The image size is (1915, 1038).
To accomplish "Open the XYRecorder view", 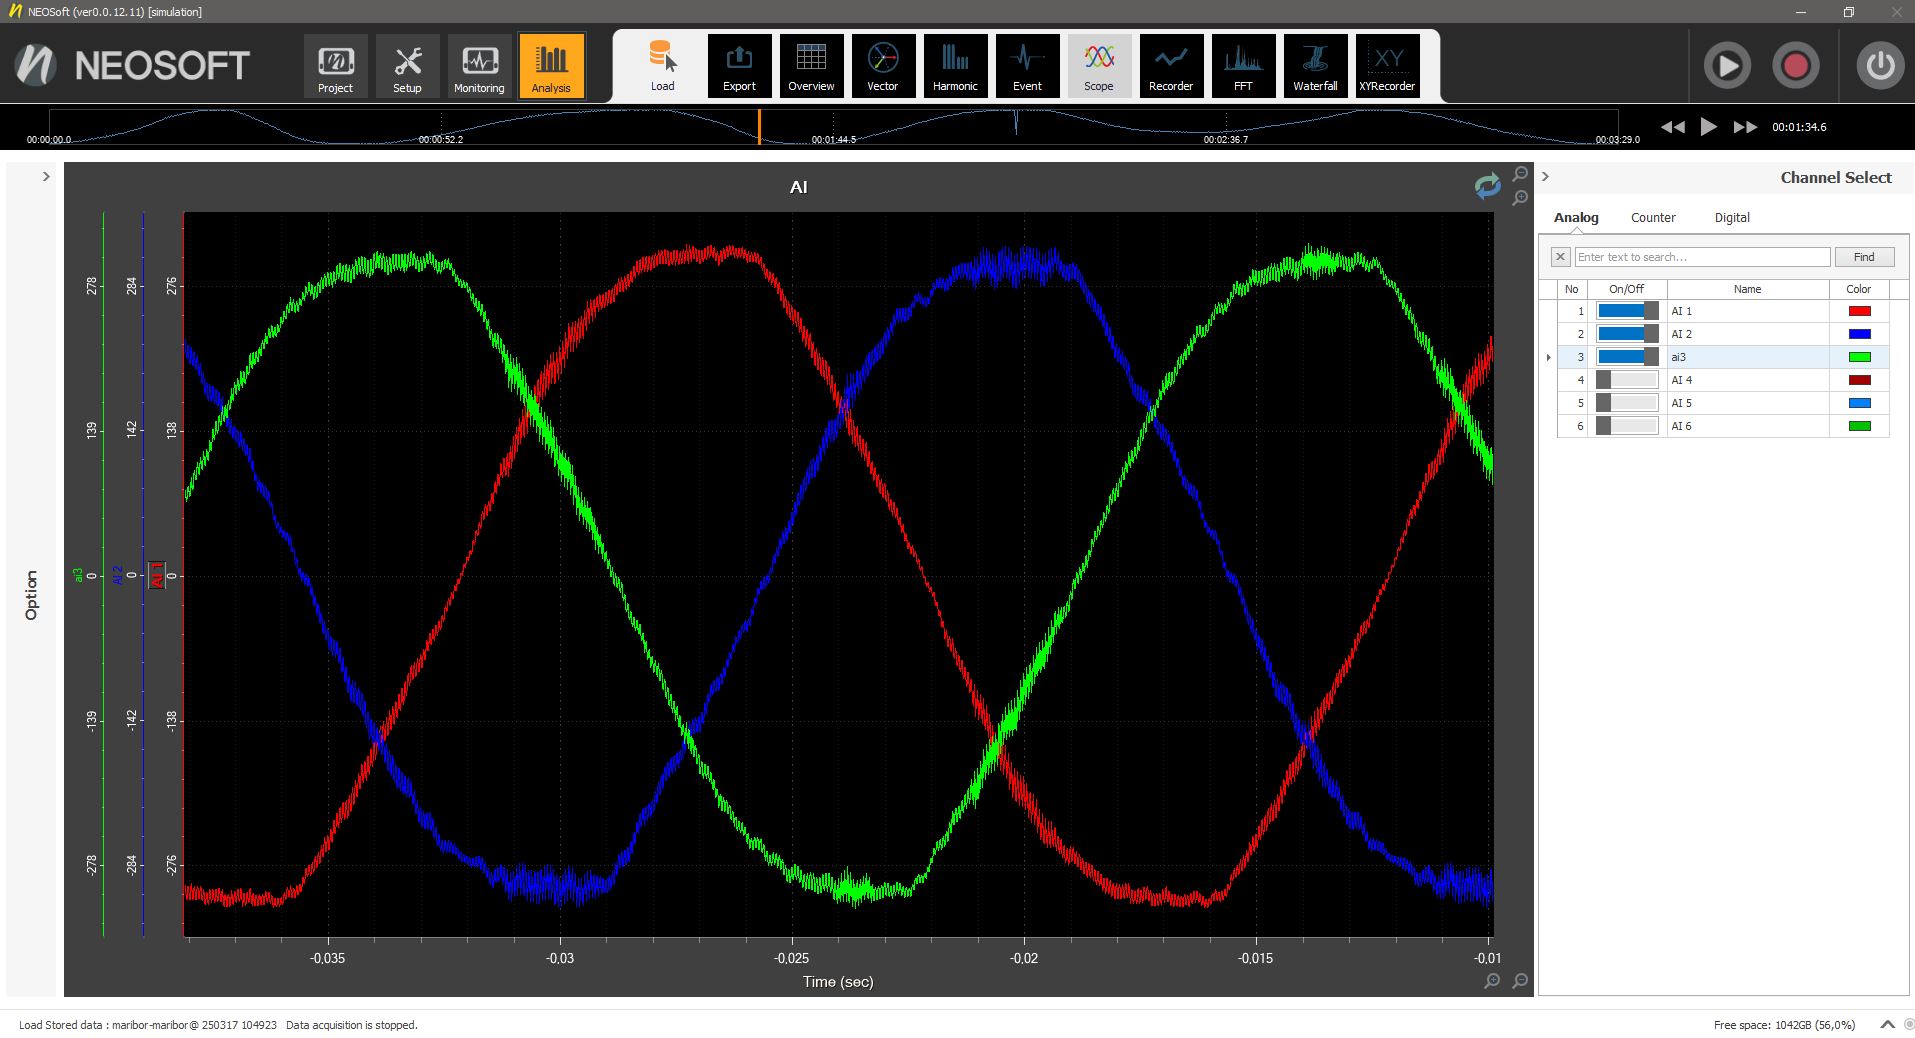I will (x=1387, y=66).
